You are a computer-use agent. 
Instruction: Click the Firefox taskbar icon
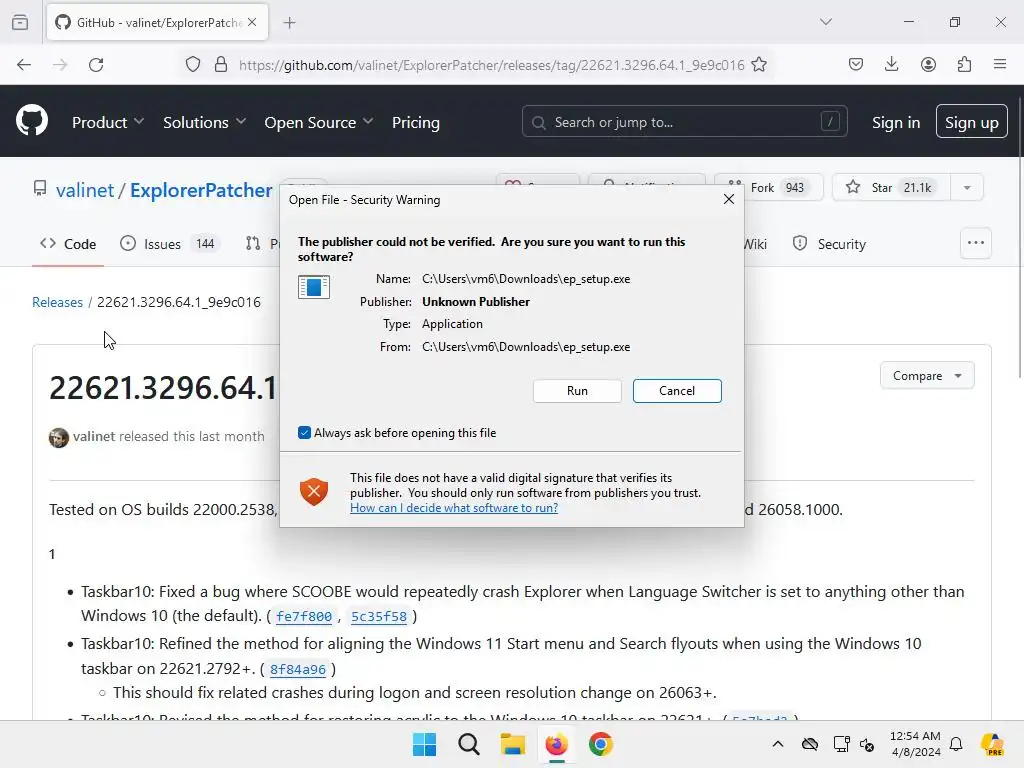click(556, 744)
